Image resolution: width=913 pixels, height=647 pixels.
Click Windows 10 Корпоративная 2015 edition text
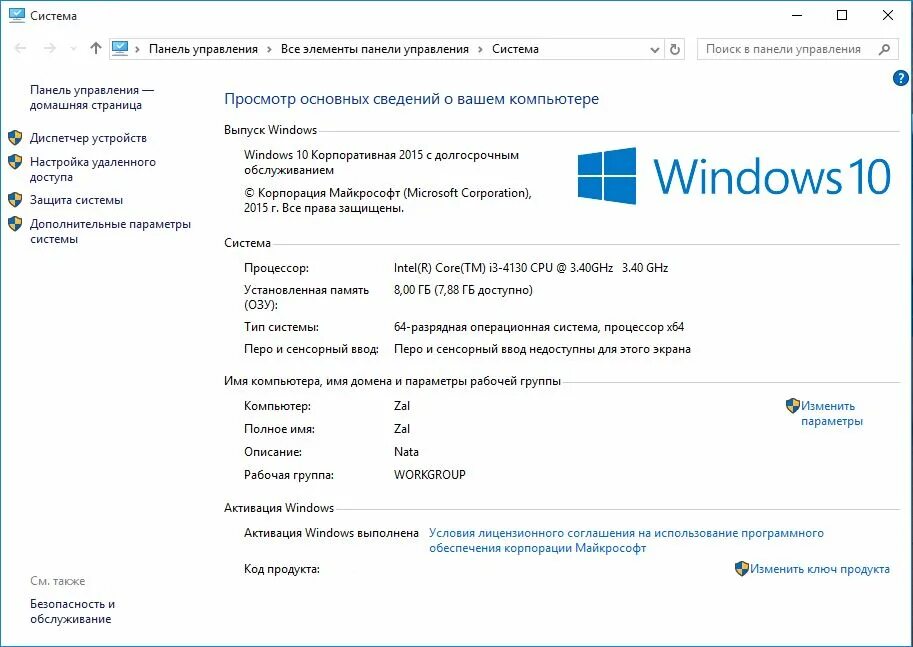[x=381, y=162]
